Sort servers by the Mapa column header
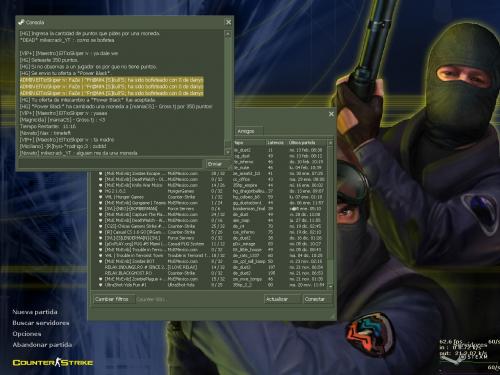This screenshot has width=500, height=375. [x=249, y=143]
